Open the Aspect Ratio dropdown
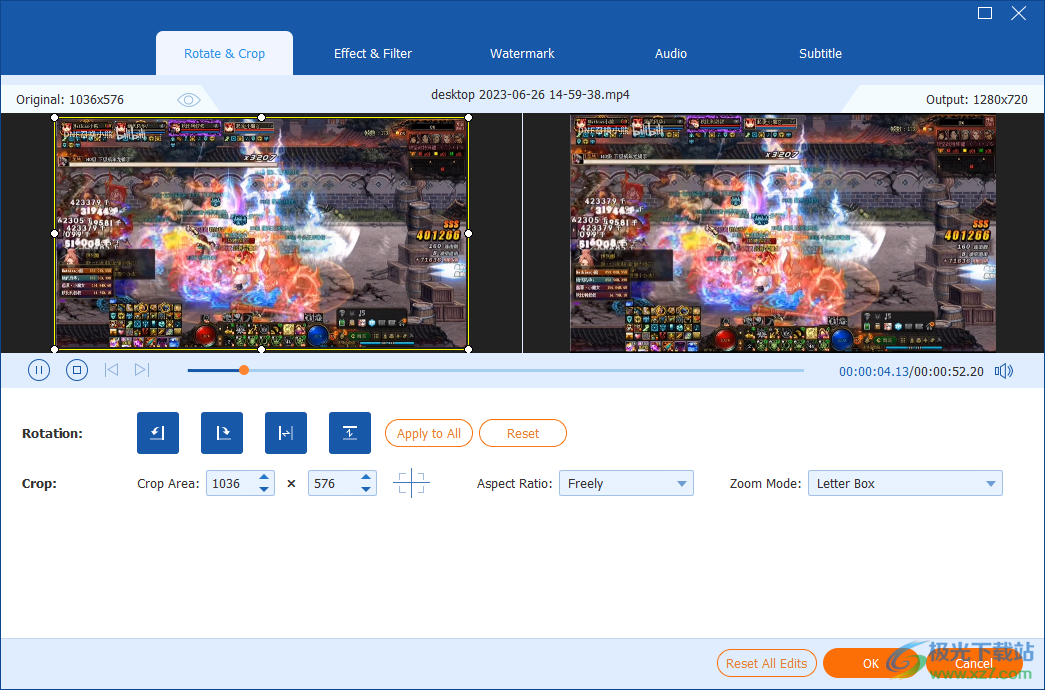 [x=626, y=483]
